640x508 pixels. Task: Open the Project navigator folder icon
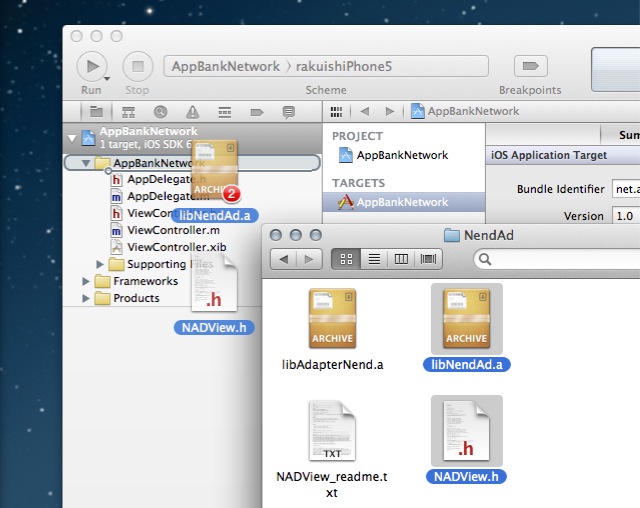pos(96,111)
